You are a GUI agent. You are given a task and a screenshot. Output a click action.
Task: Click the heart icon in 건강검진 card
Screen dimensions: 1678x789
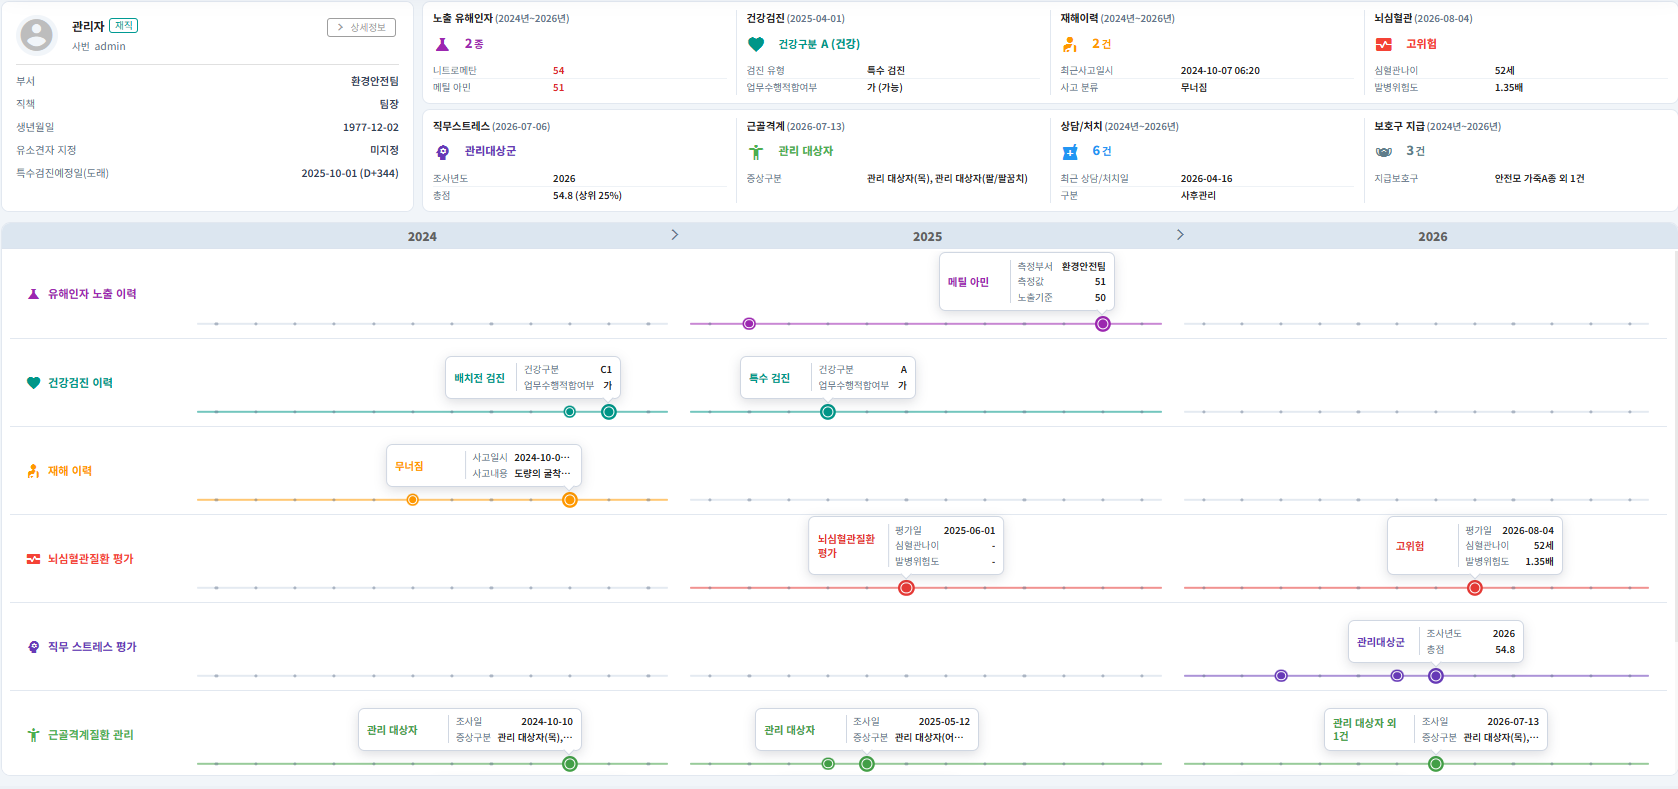point(756,44)
